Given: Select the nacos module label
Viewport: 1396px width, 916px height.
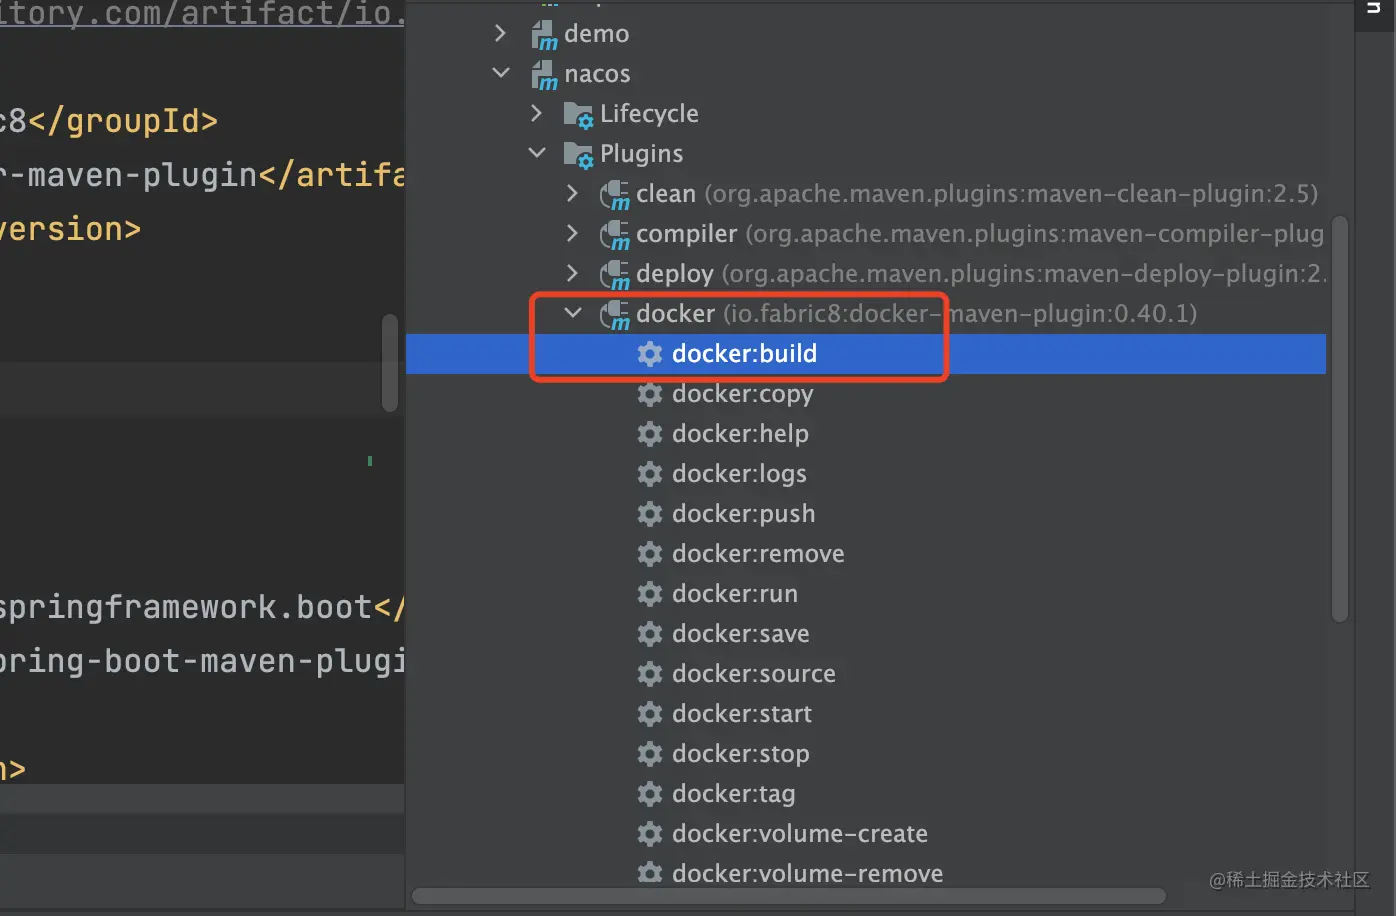Looking at the screenshot, I should click(x=597, y=74).
